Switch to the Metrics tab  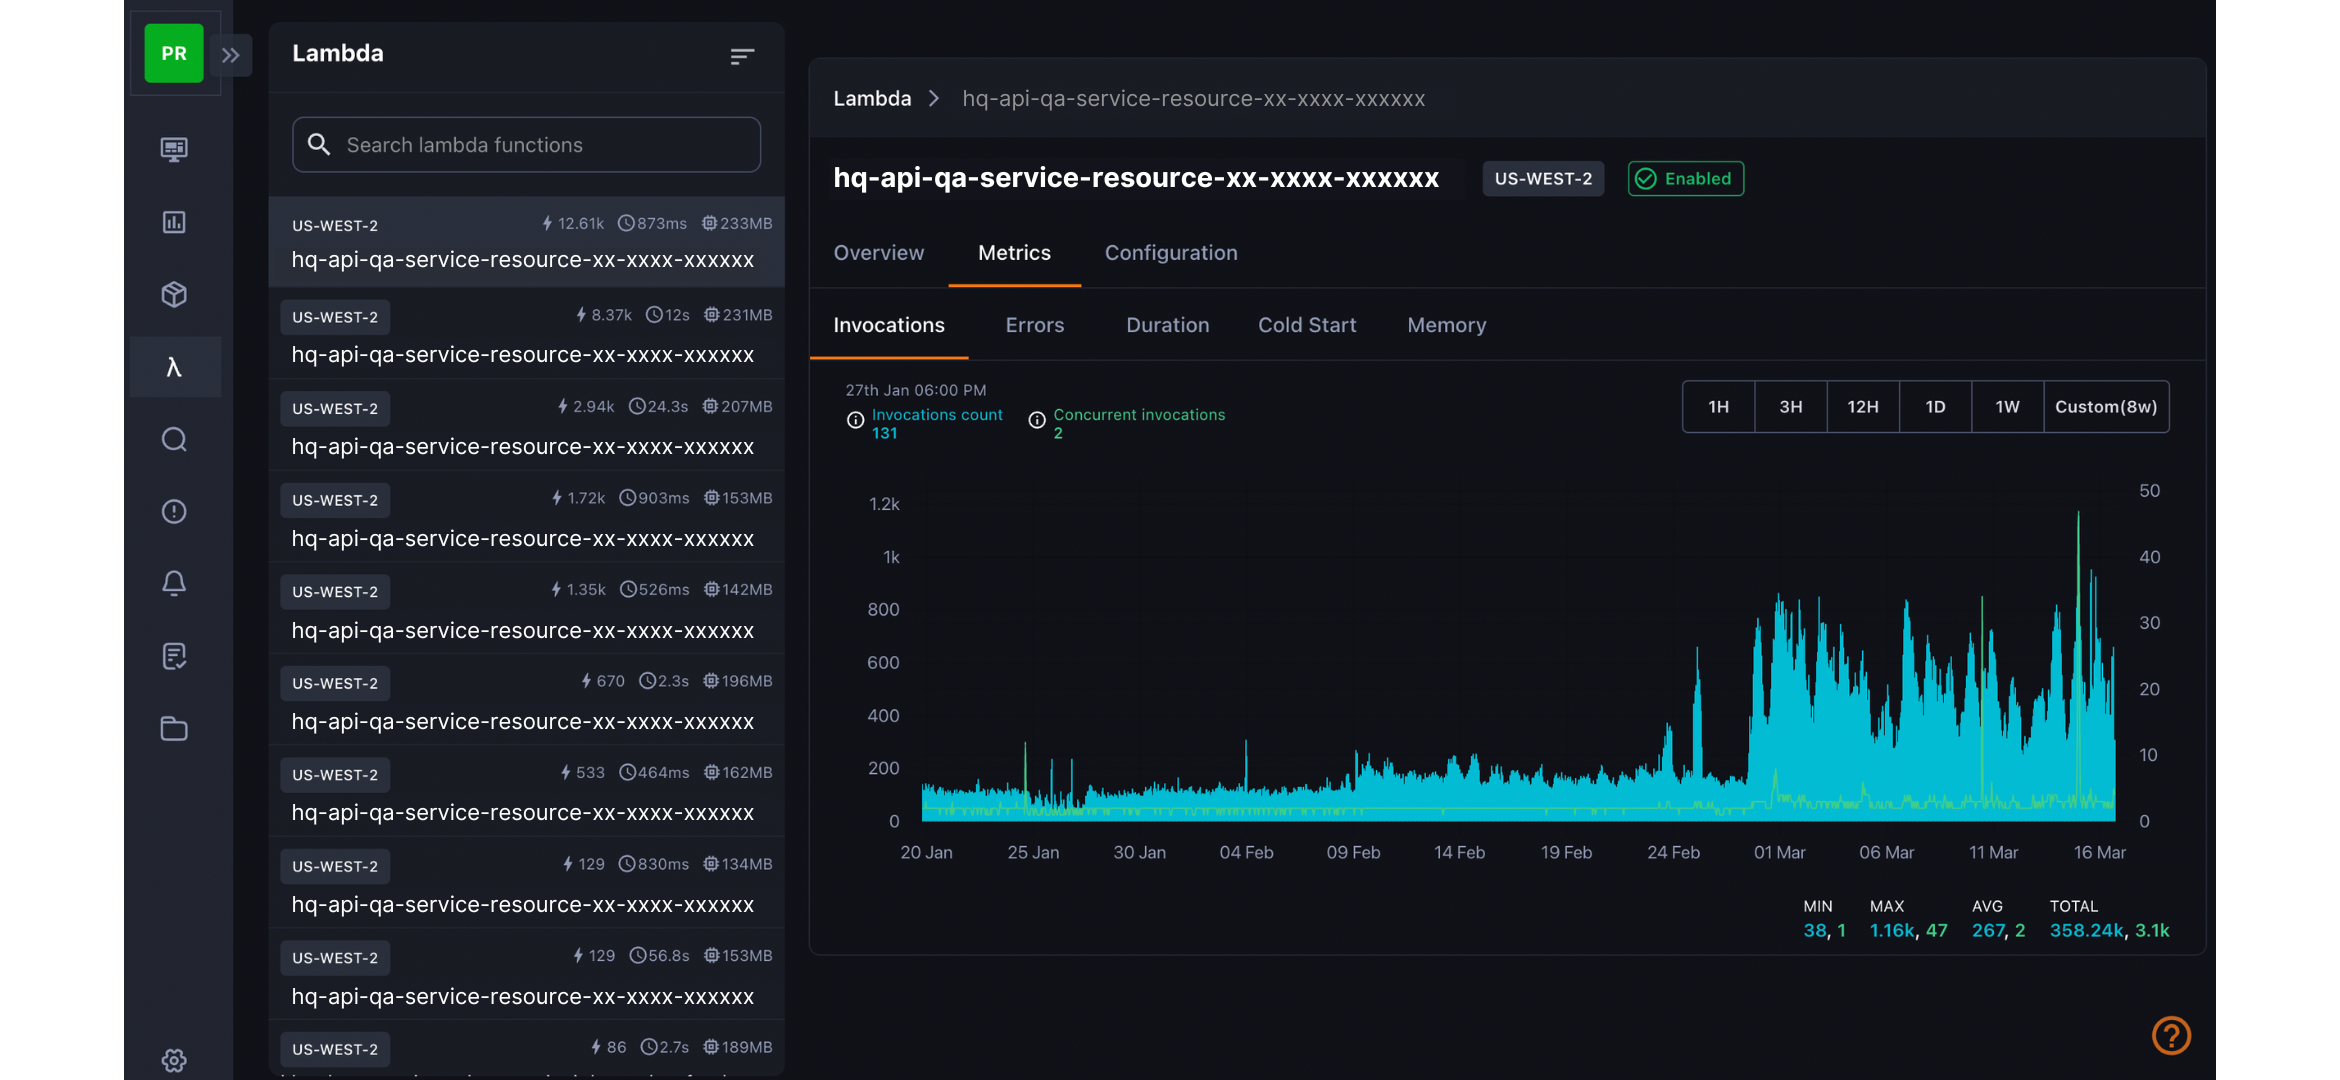[x=1014, y=253]
